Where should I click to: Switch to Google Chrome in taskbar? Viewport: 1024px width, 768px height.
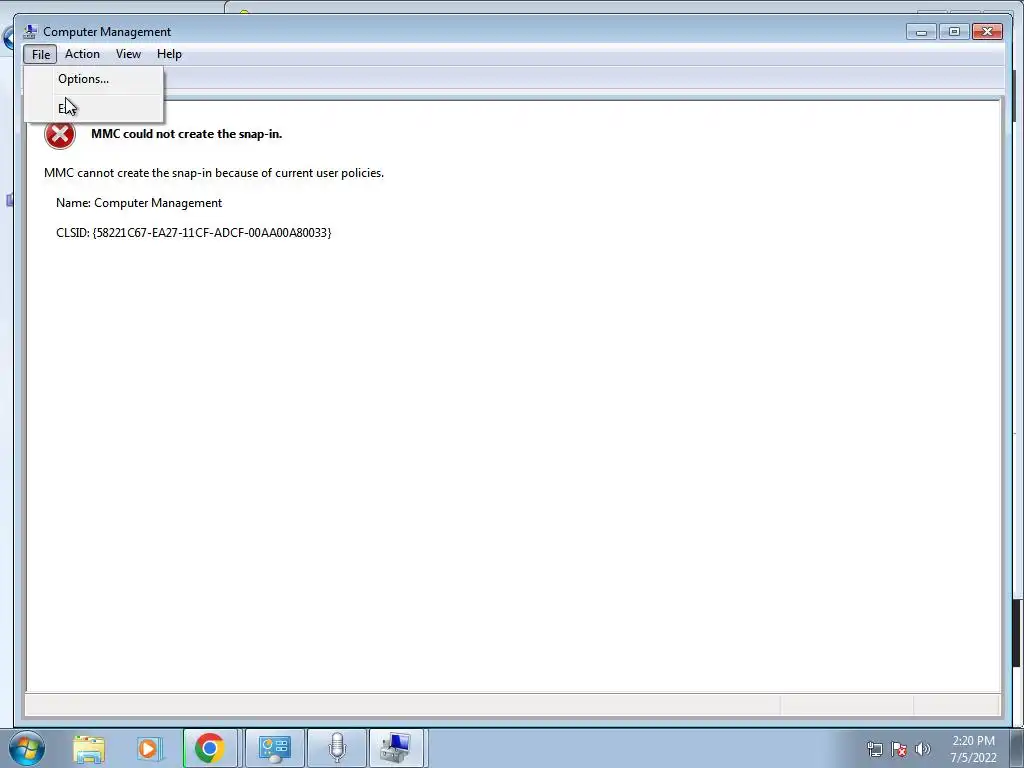point(210,748)
